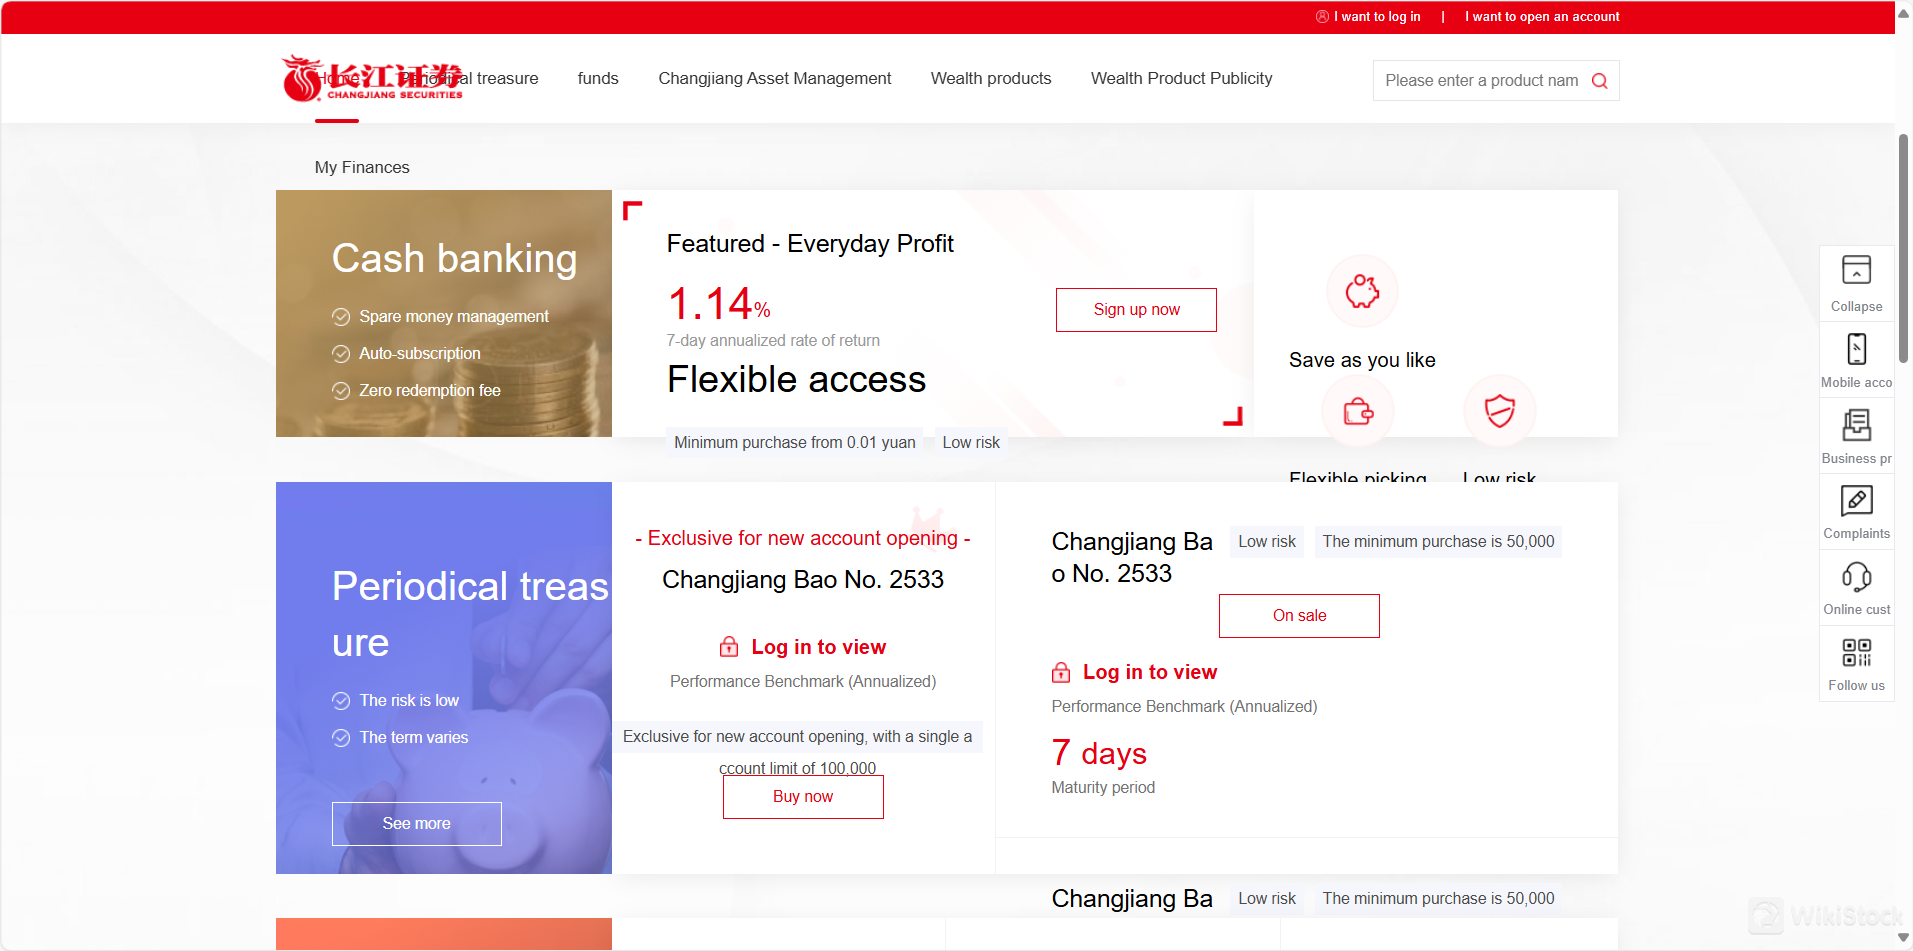Open the Business processing sidebar icon

1856,435
